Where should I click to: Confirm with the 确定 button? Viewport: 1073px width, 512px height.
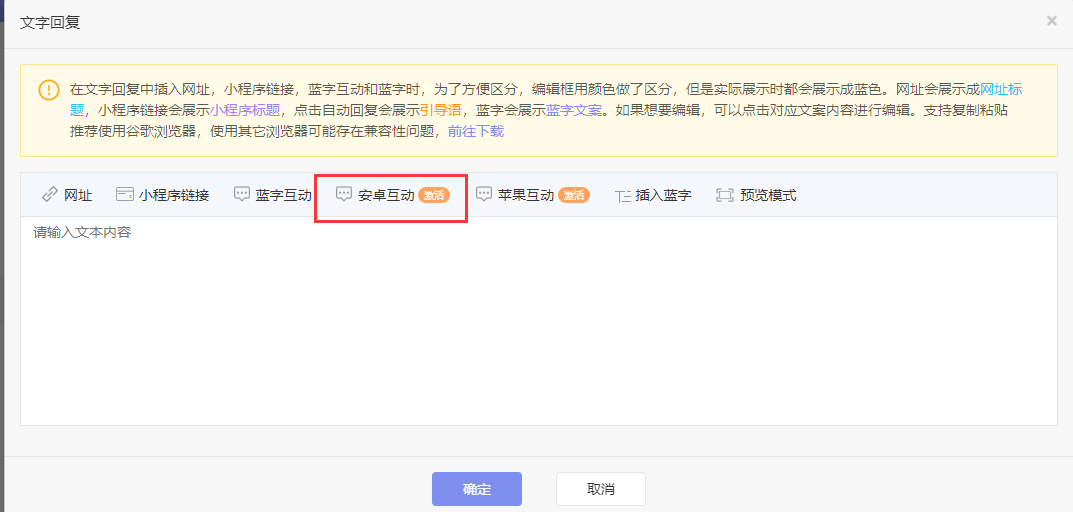point(477,489)
